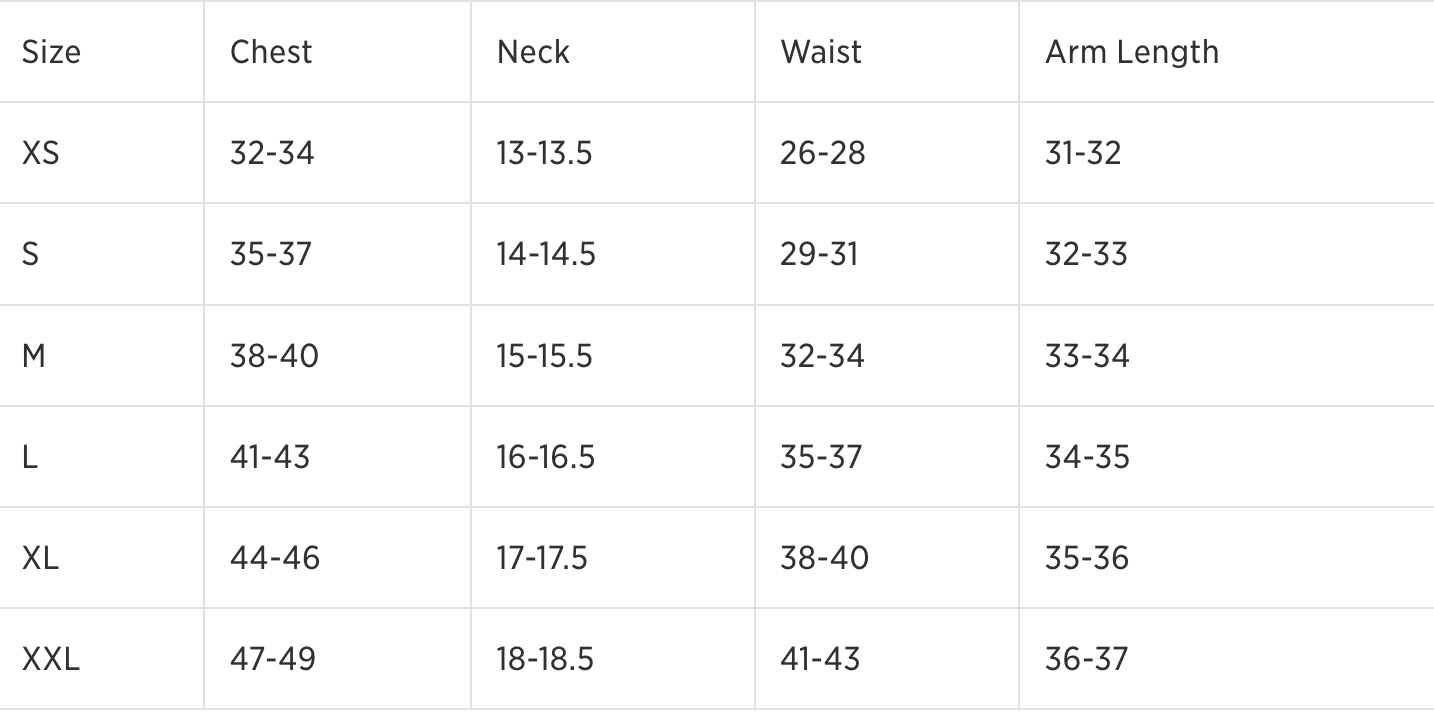Click the Arm Length column header
Viewport: 1434px width, 712px height.
1132,52
